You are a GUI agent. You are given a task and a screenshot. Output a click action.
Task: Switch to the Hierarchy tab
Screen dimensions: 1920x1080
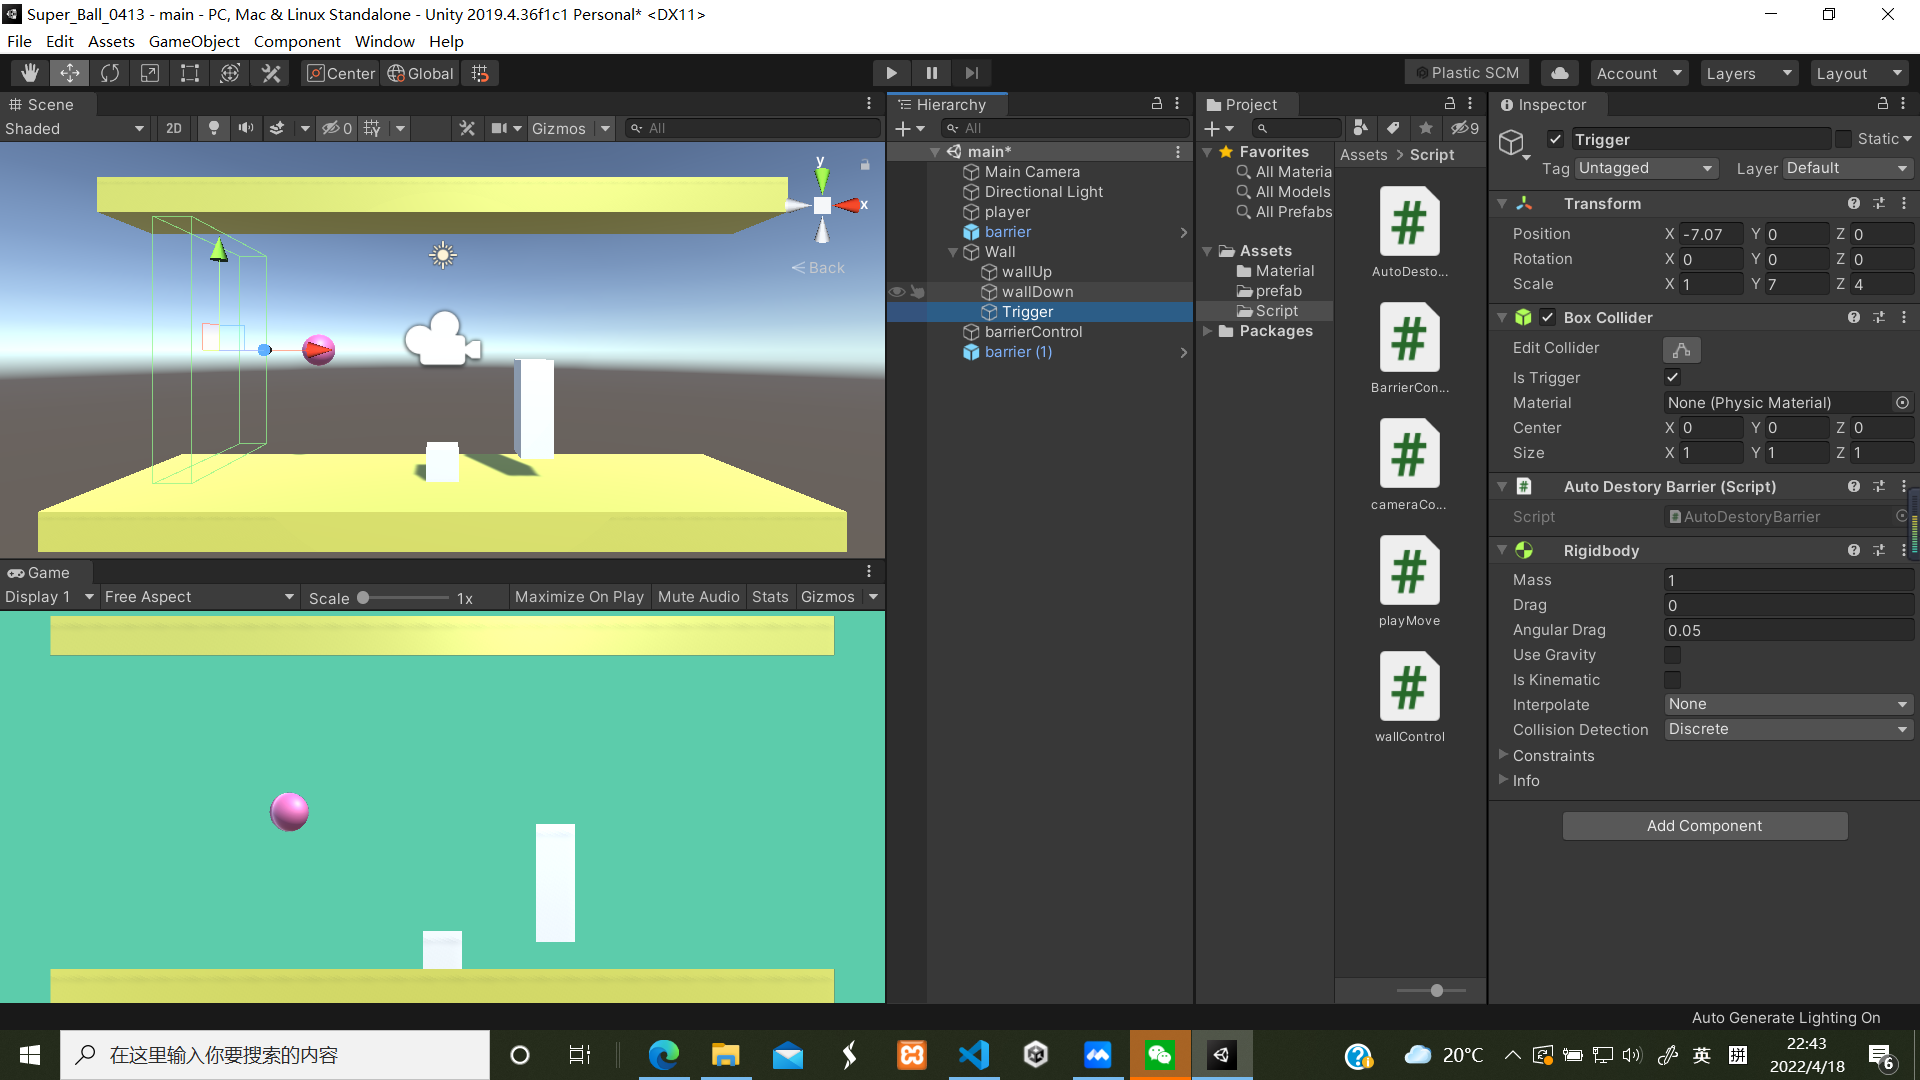pos(948,104)
